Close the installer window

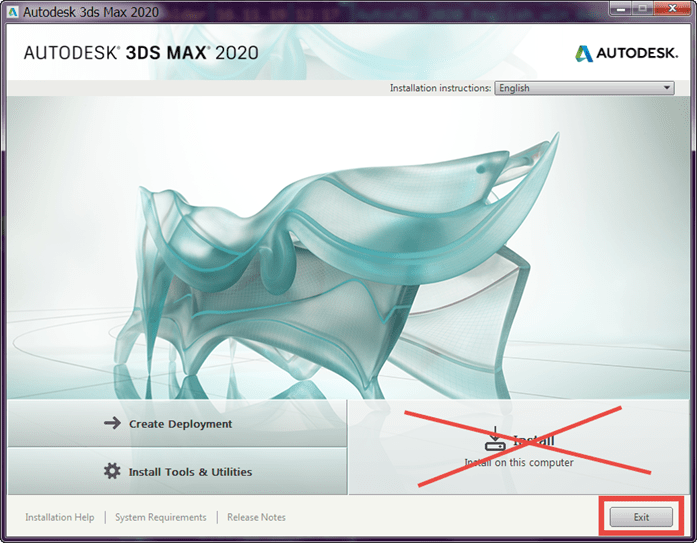[673, 8]
